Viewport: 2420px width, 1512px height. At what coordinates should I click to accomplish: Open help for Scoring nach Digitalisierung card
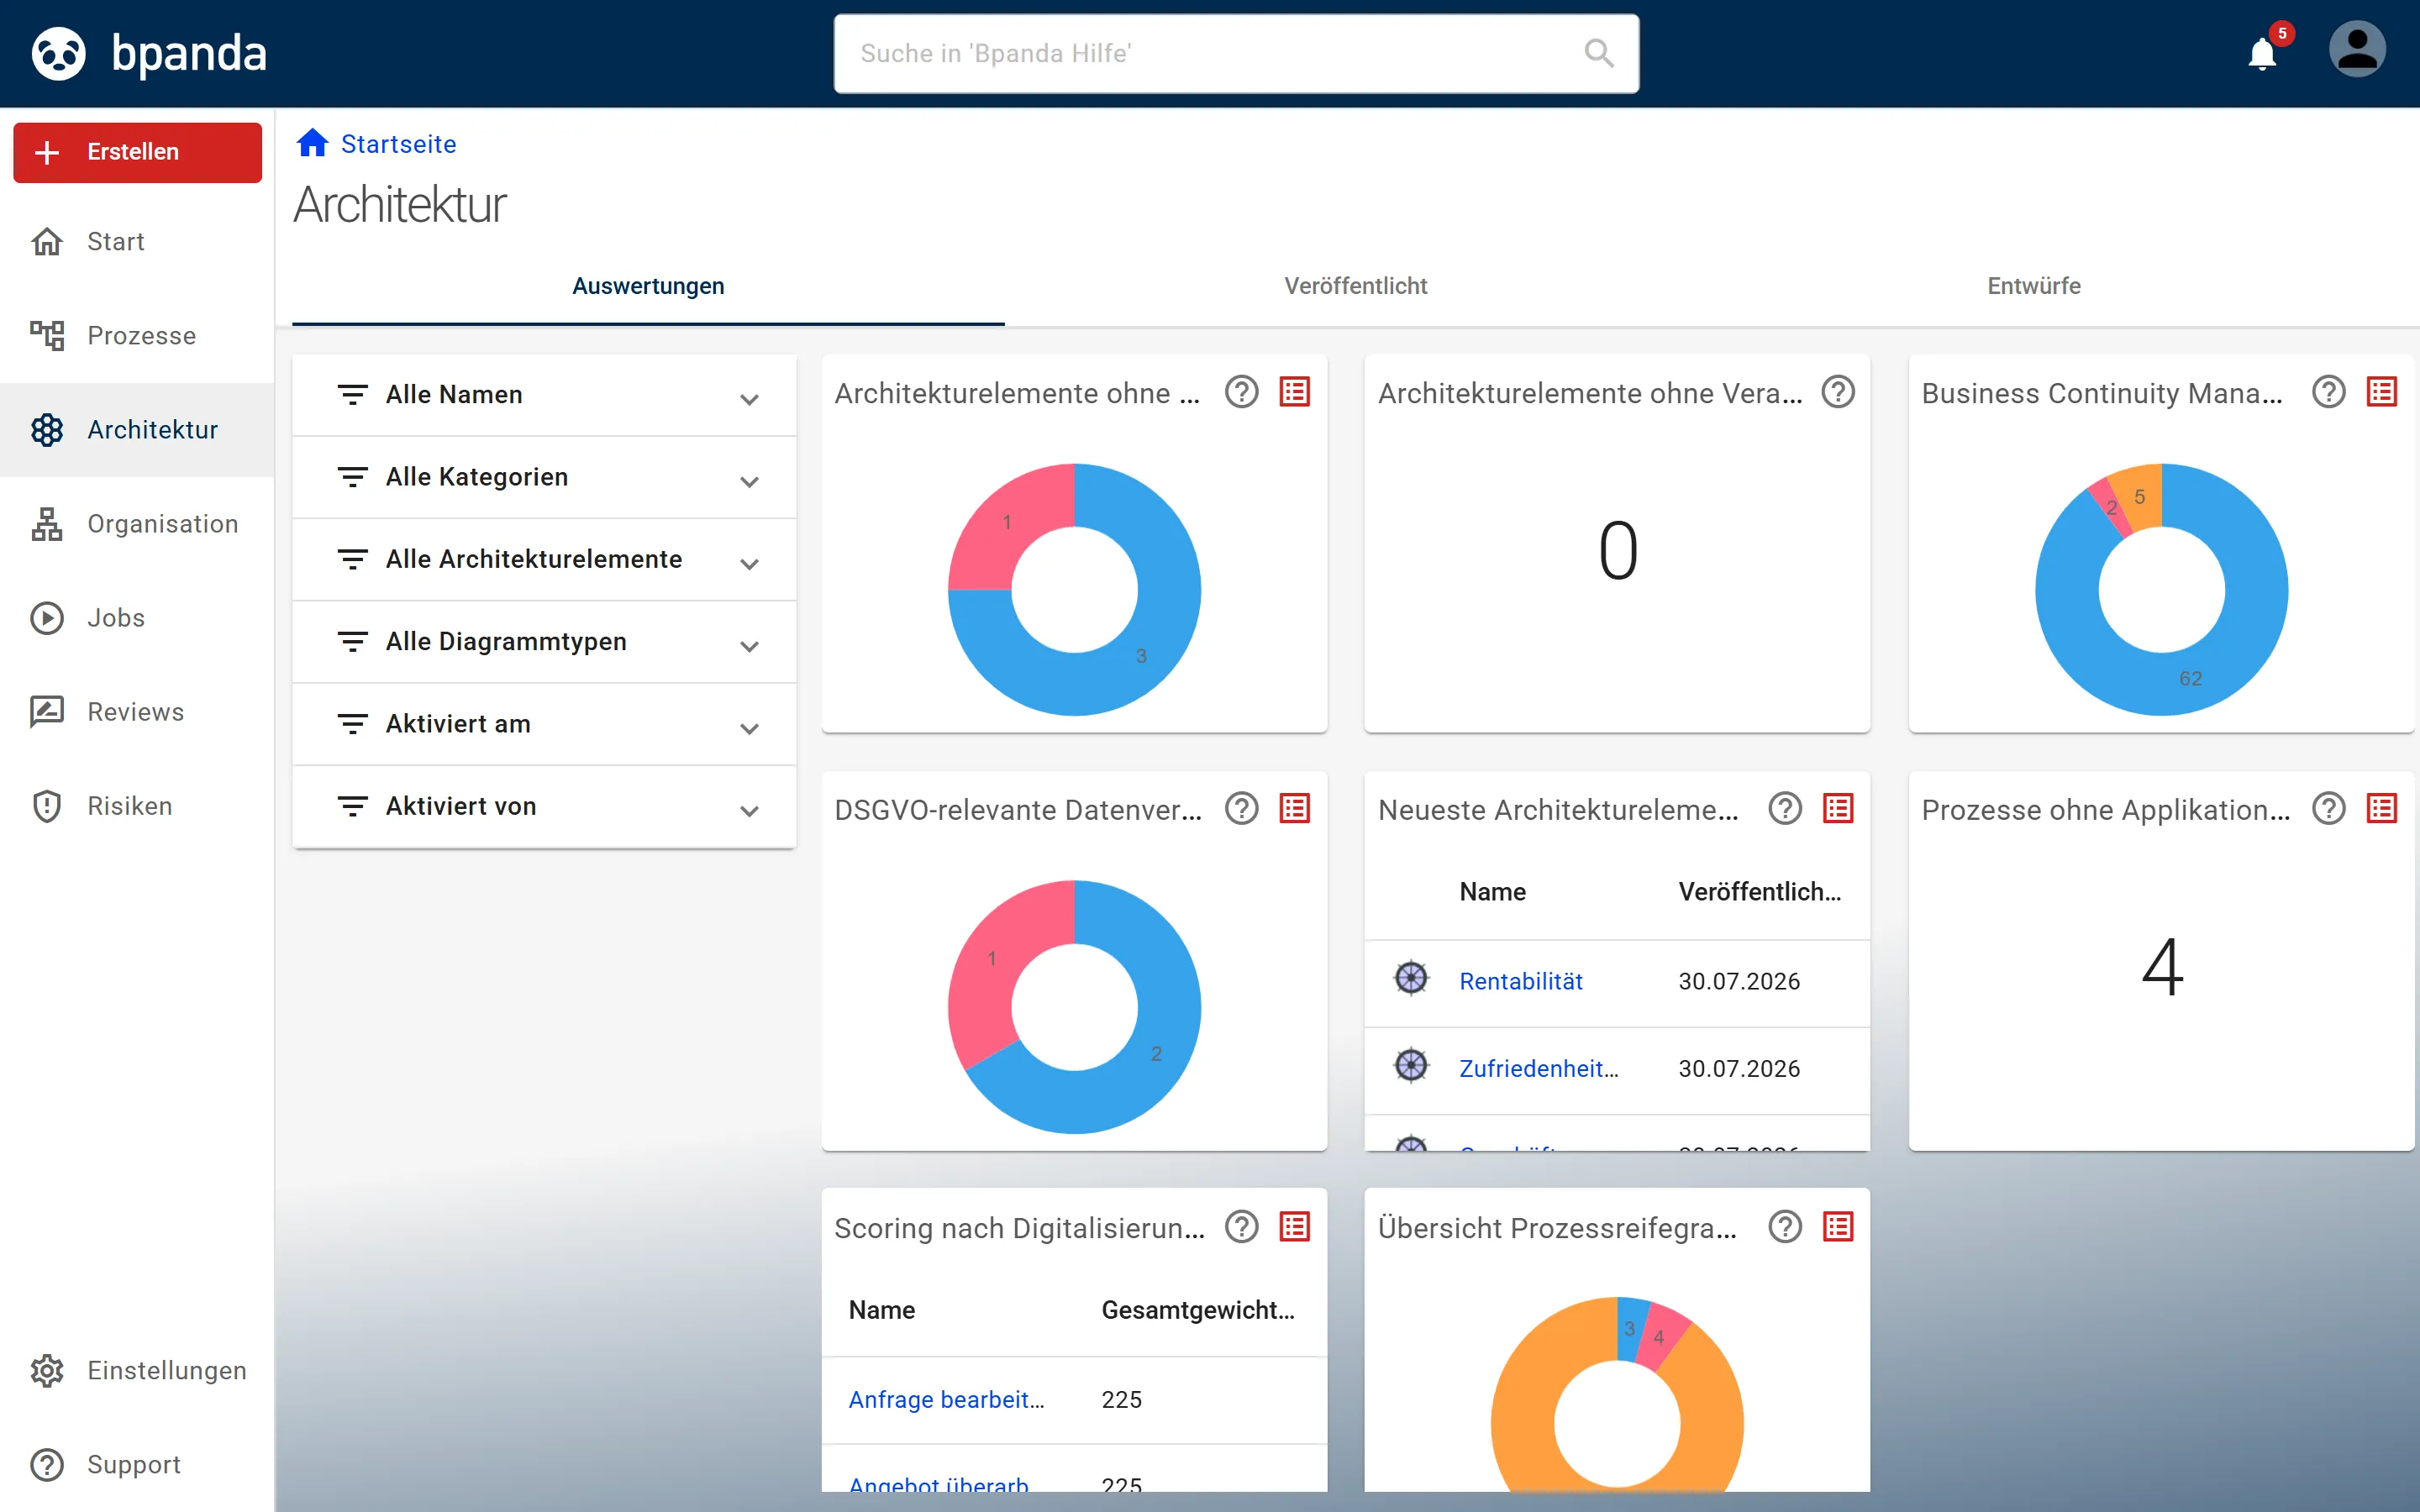click(1242, 1226)
